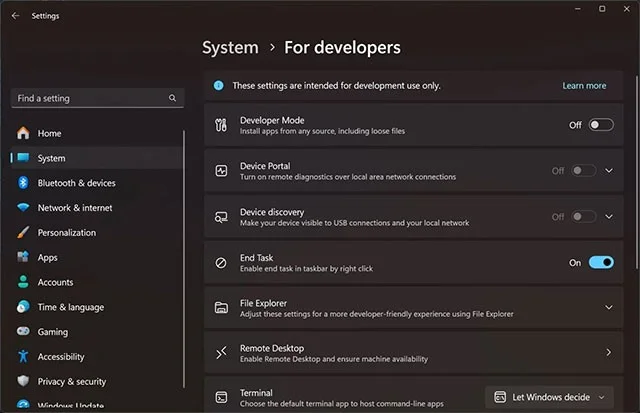Open the Time & language page
This screenshot has height=413, width=640.
[97, 307]
